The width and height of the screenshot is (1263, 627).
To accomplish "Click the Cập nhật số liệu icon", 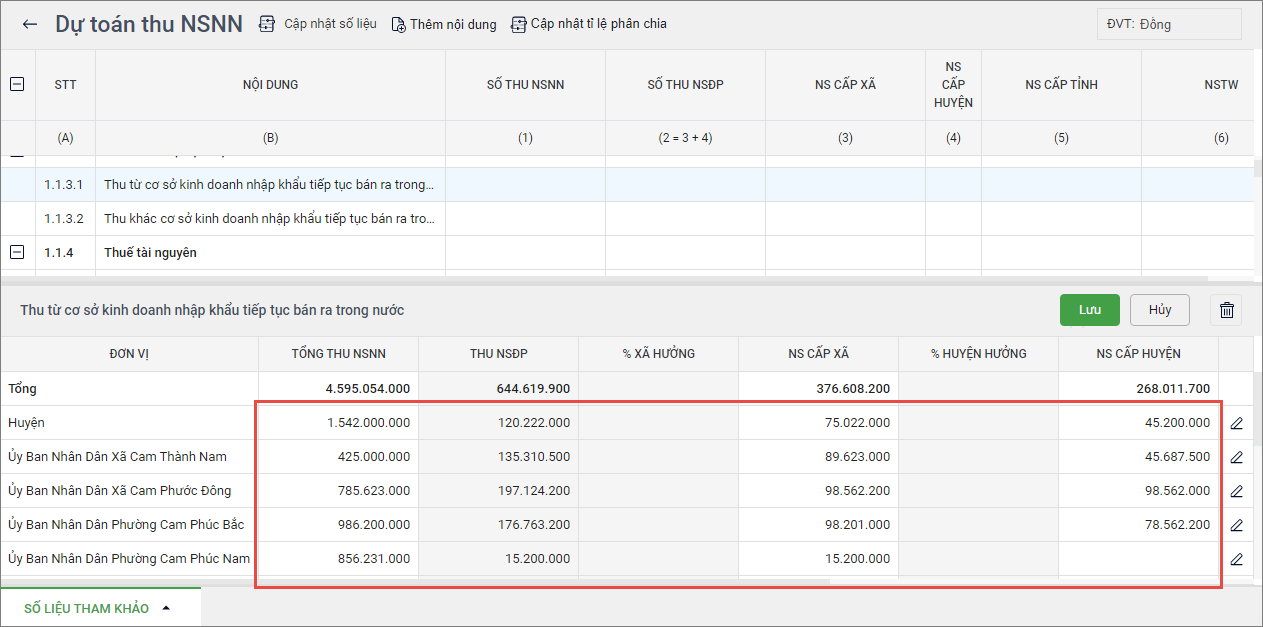I will (x=267, y=24).
